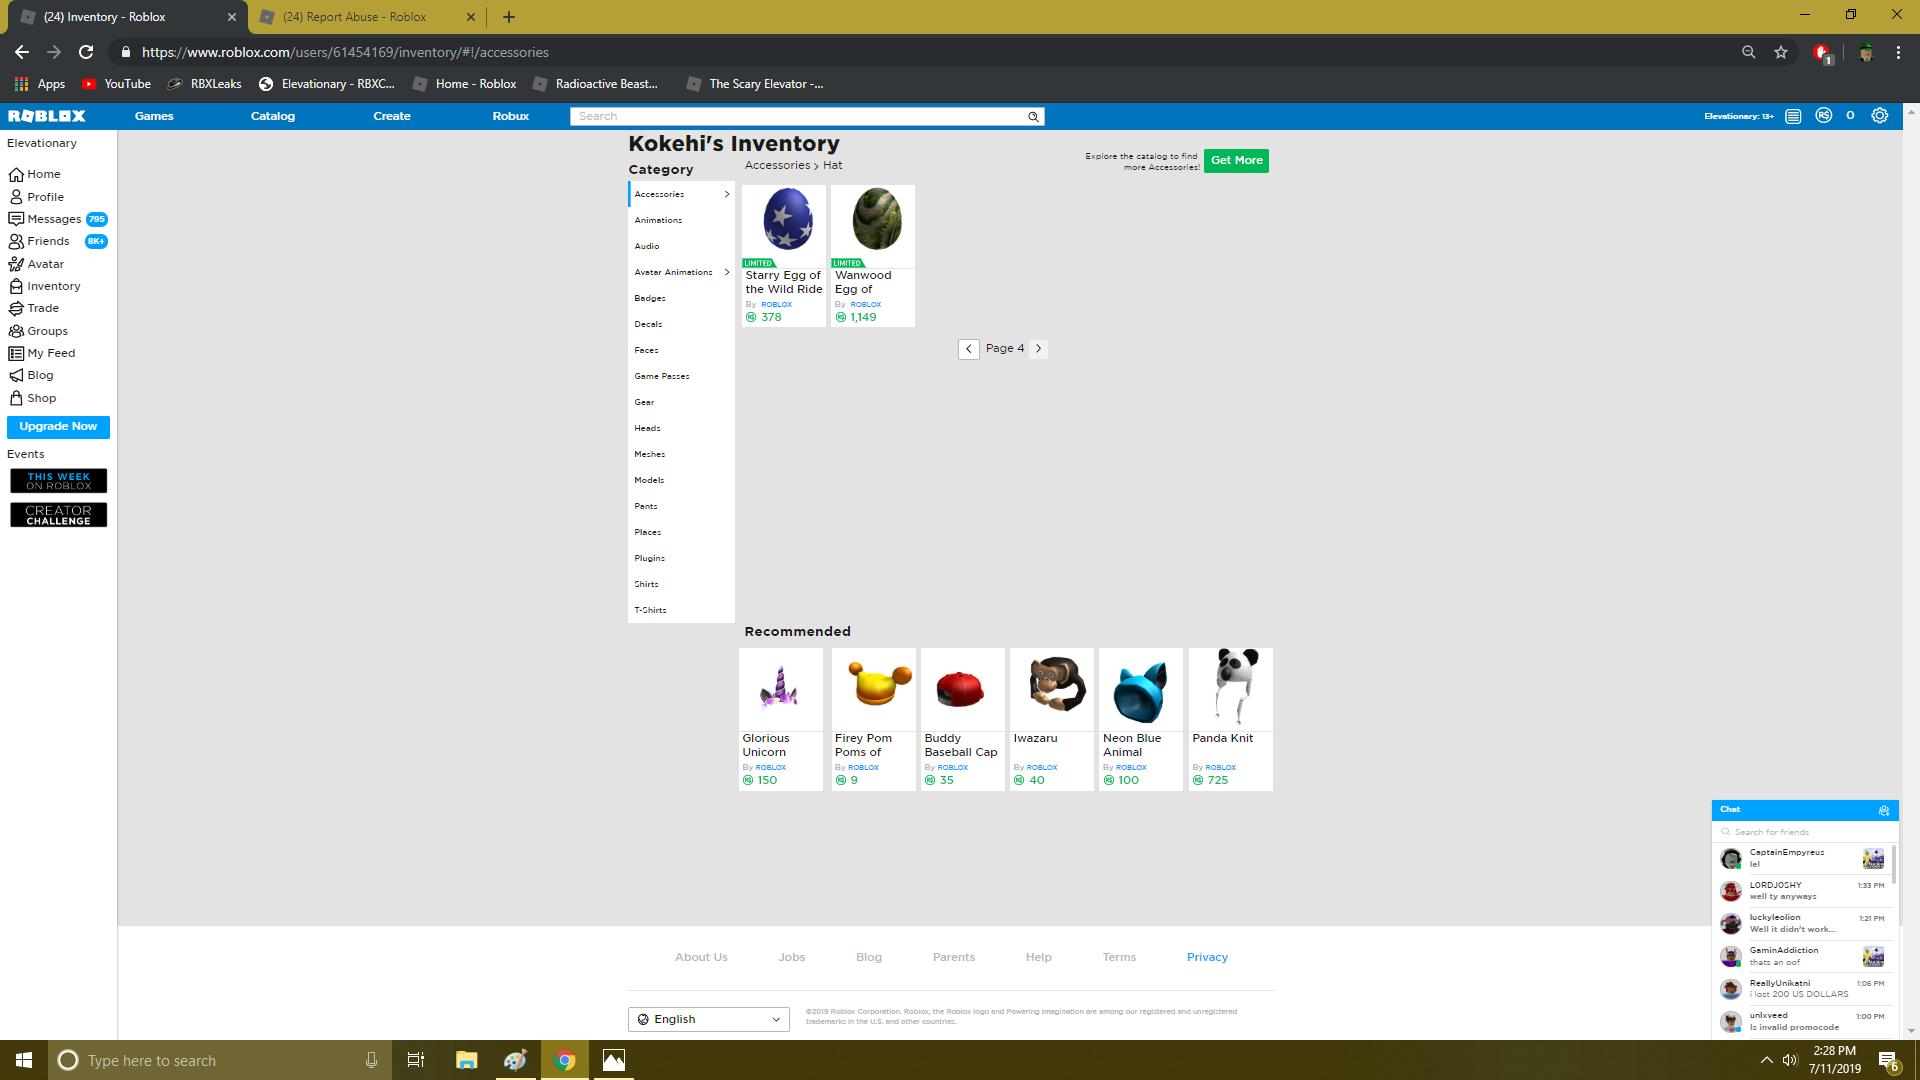
Task: Click the search magnifier icon in Roblox search
Action: click(1033, 117)
